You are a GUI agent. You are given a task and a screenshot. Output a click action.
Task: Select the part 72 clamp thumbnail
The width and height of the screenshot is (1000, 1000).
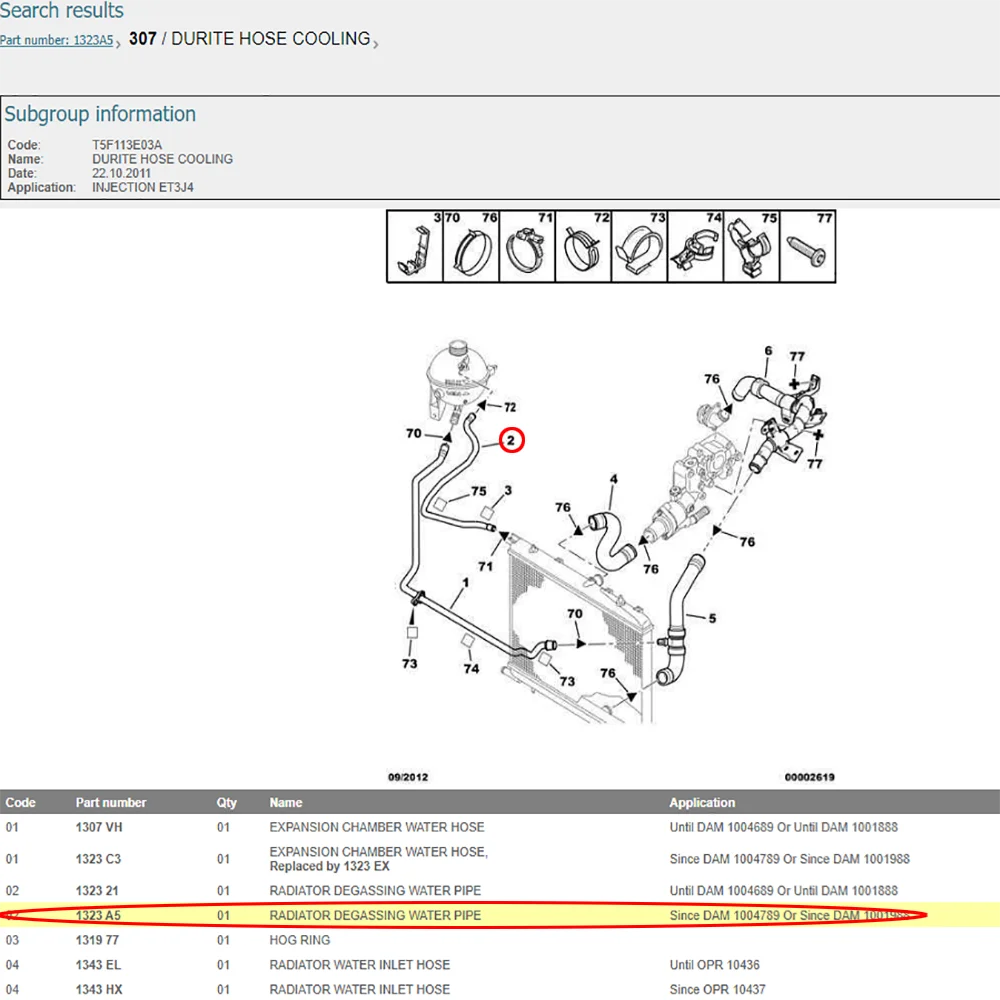click(x=583, y=246)
